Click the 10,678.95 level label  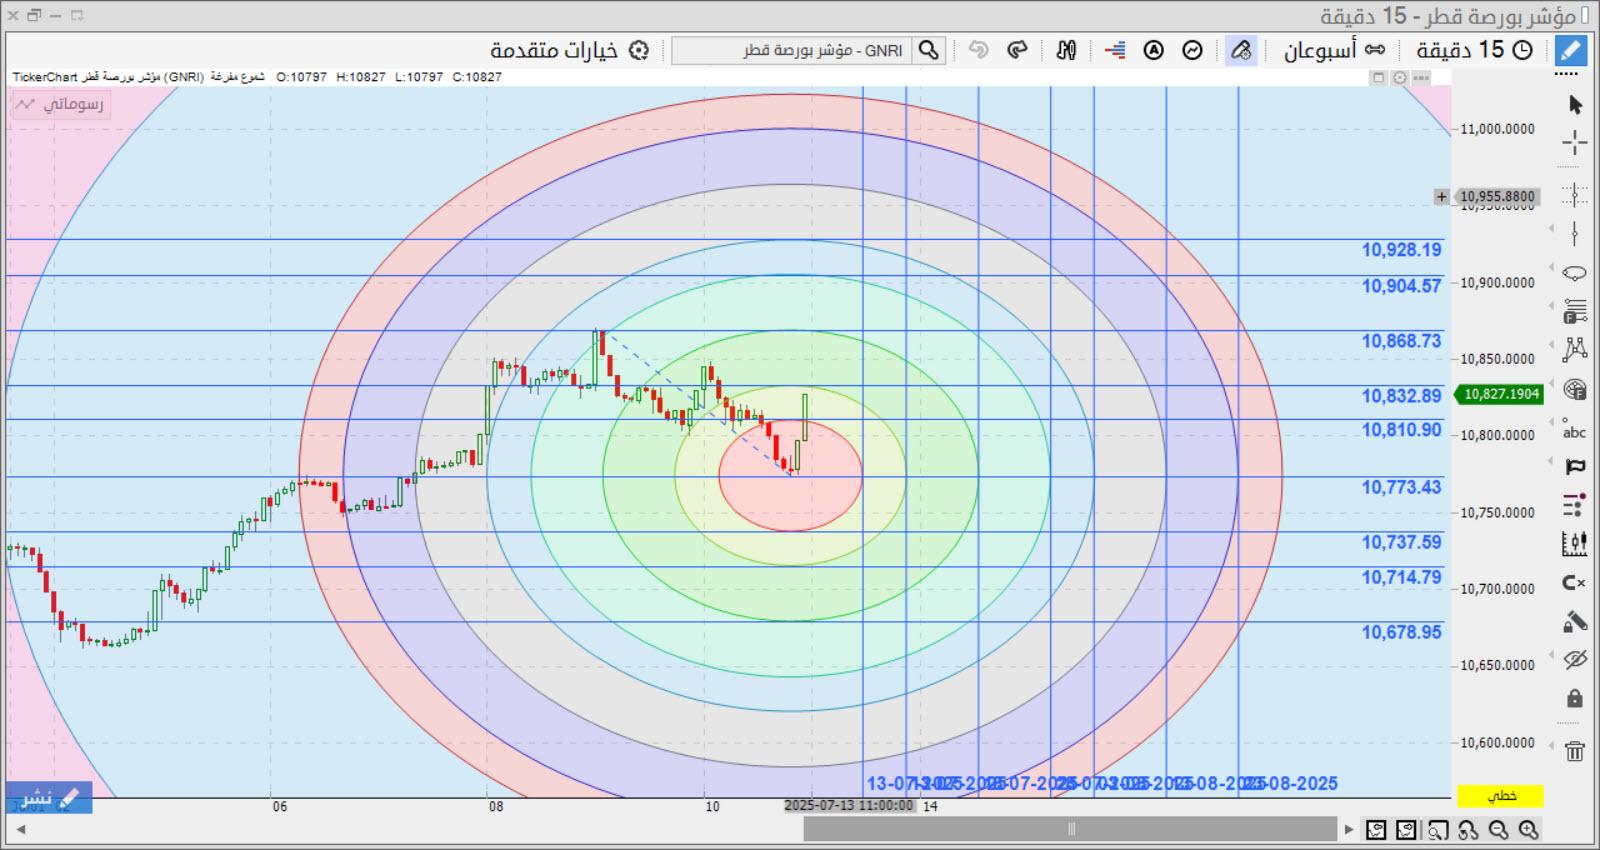click(x=1401, y=632)
